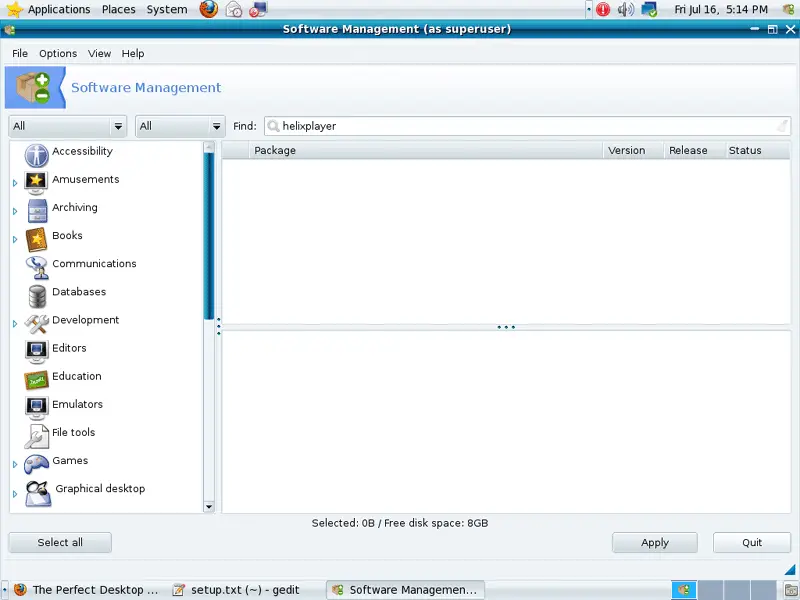This screenshot has width=800, height=600.
Task: Select the Communications category label
Action: coord(94,264)
